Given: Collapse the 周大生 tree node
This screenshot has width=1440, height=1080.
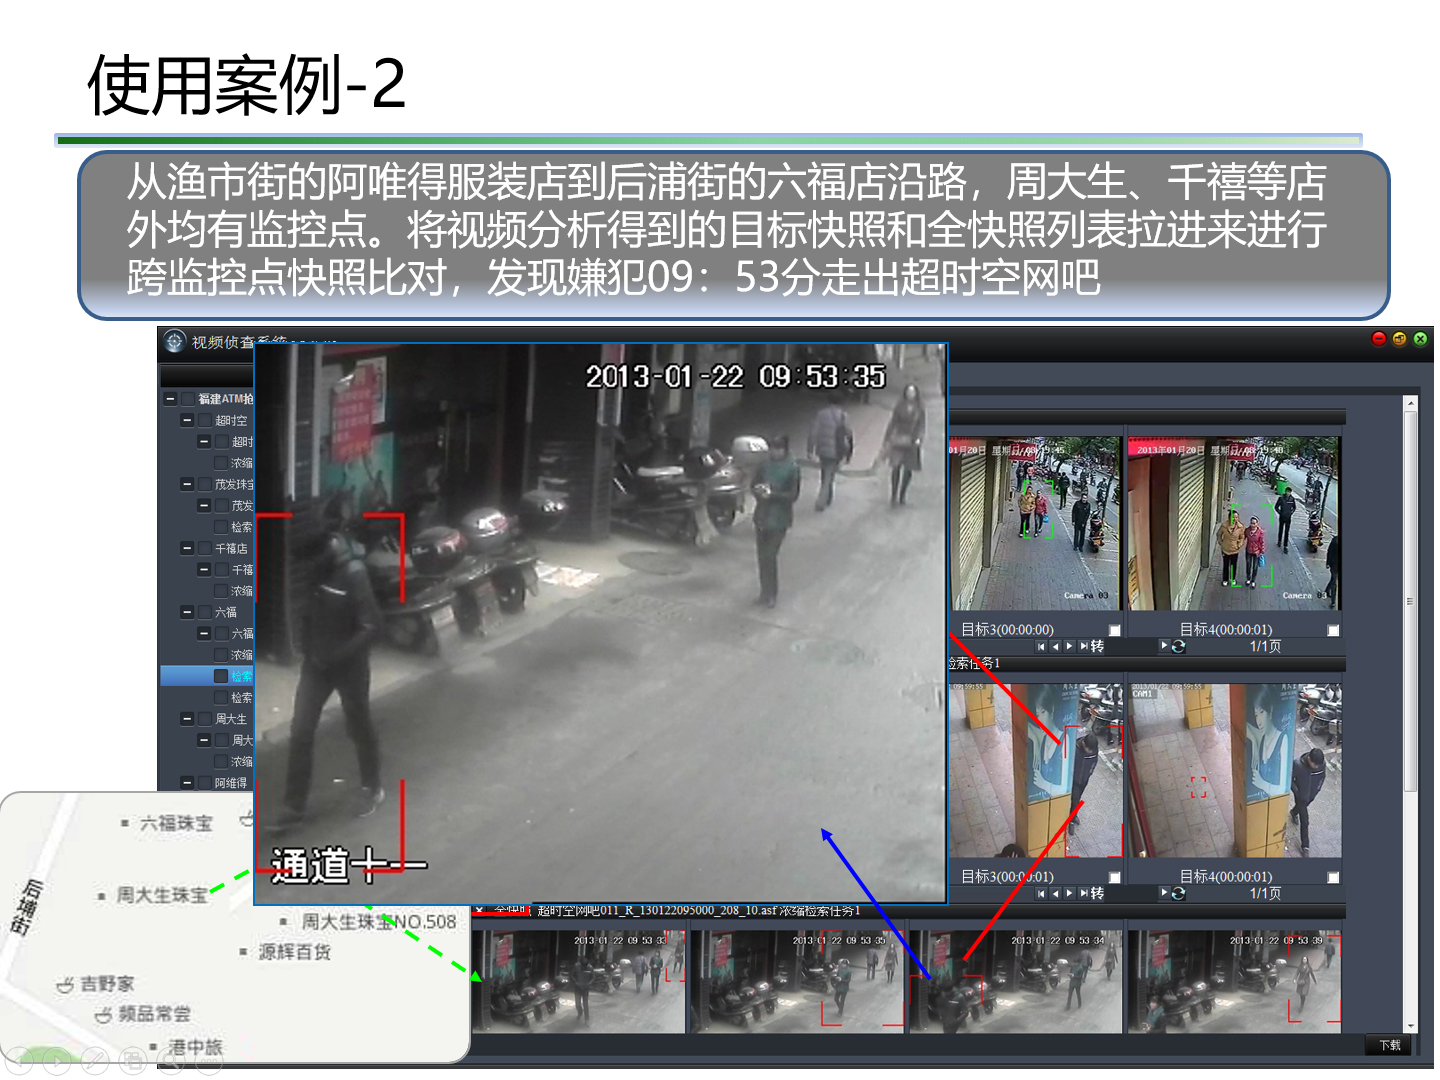Looking at the screenshot, I should point(187,719).
